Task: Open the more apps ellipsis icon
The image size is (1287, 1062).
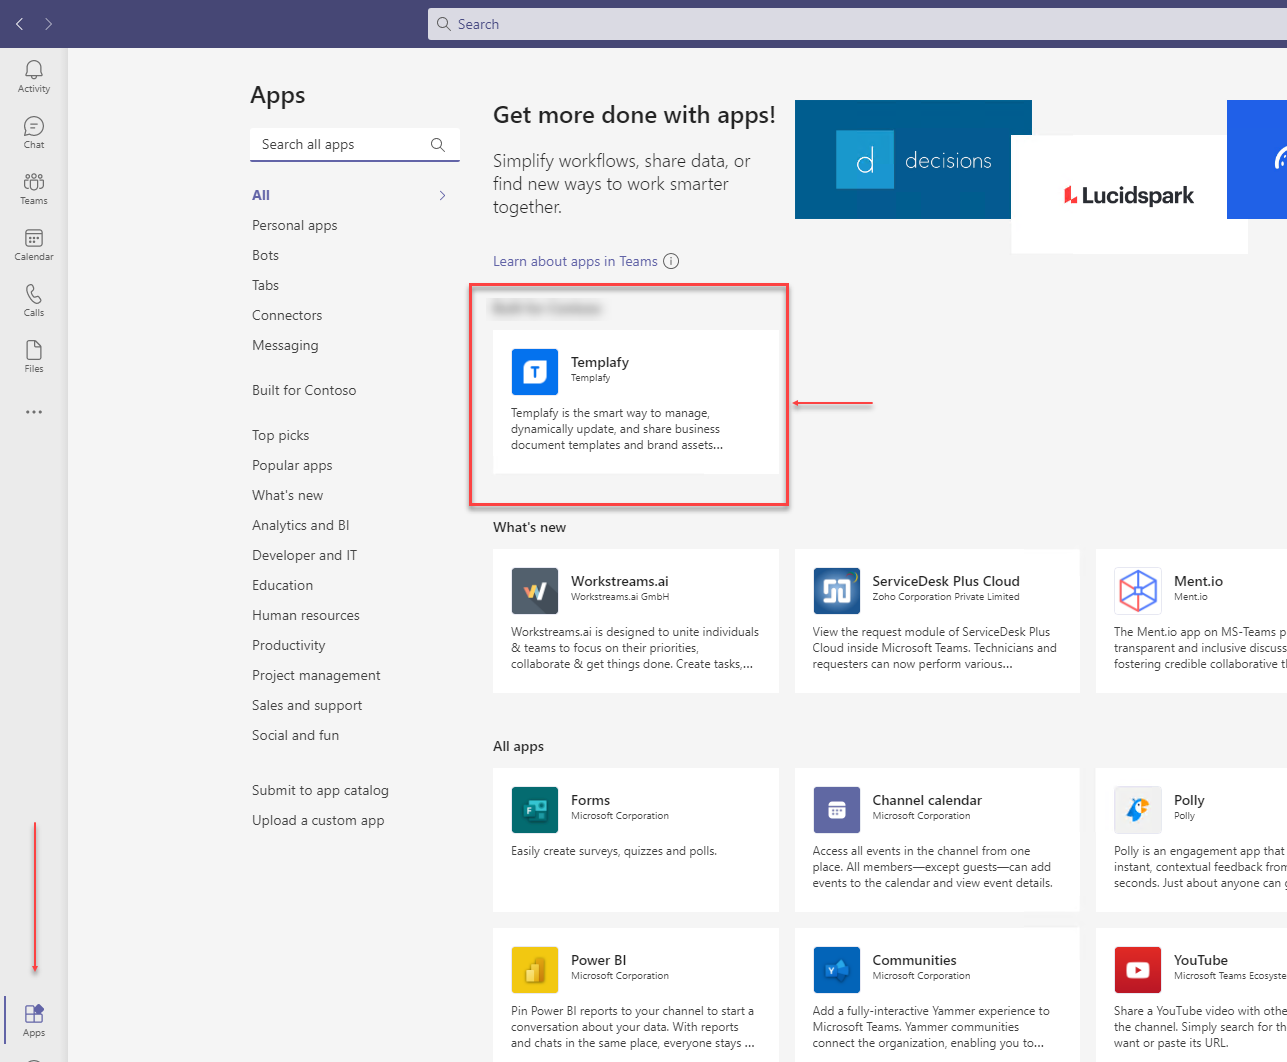Action: [34, 412]
